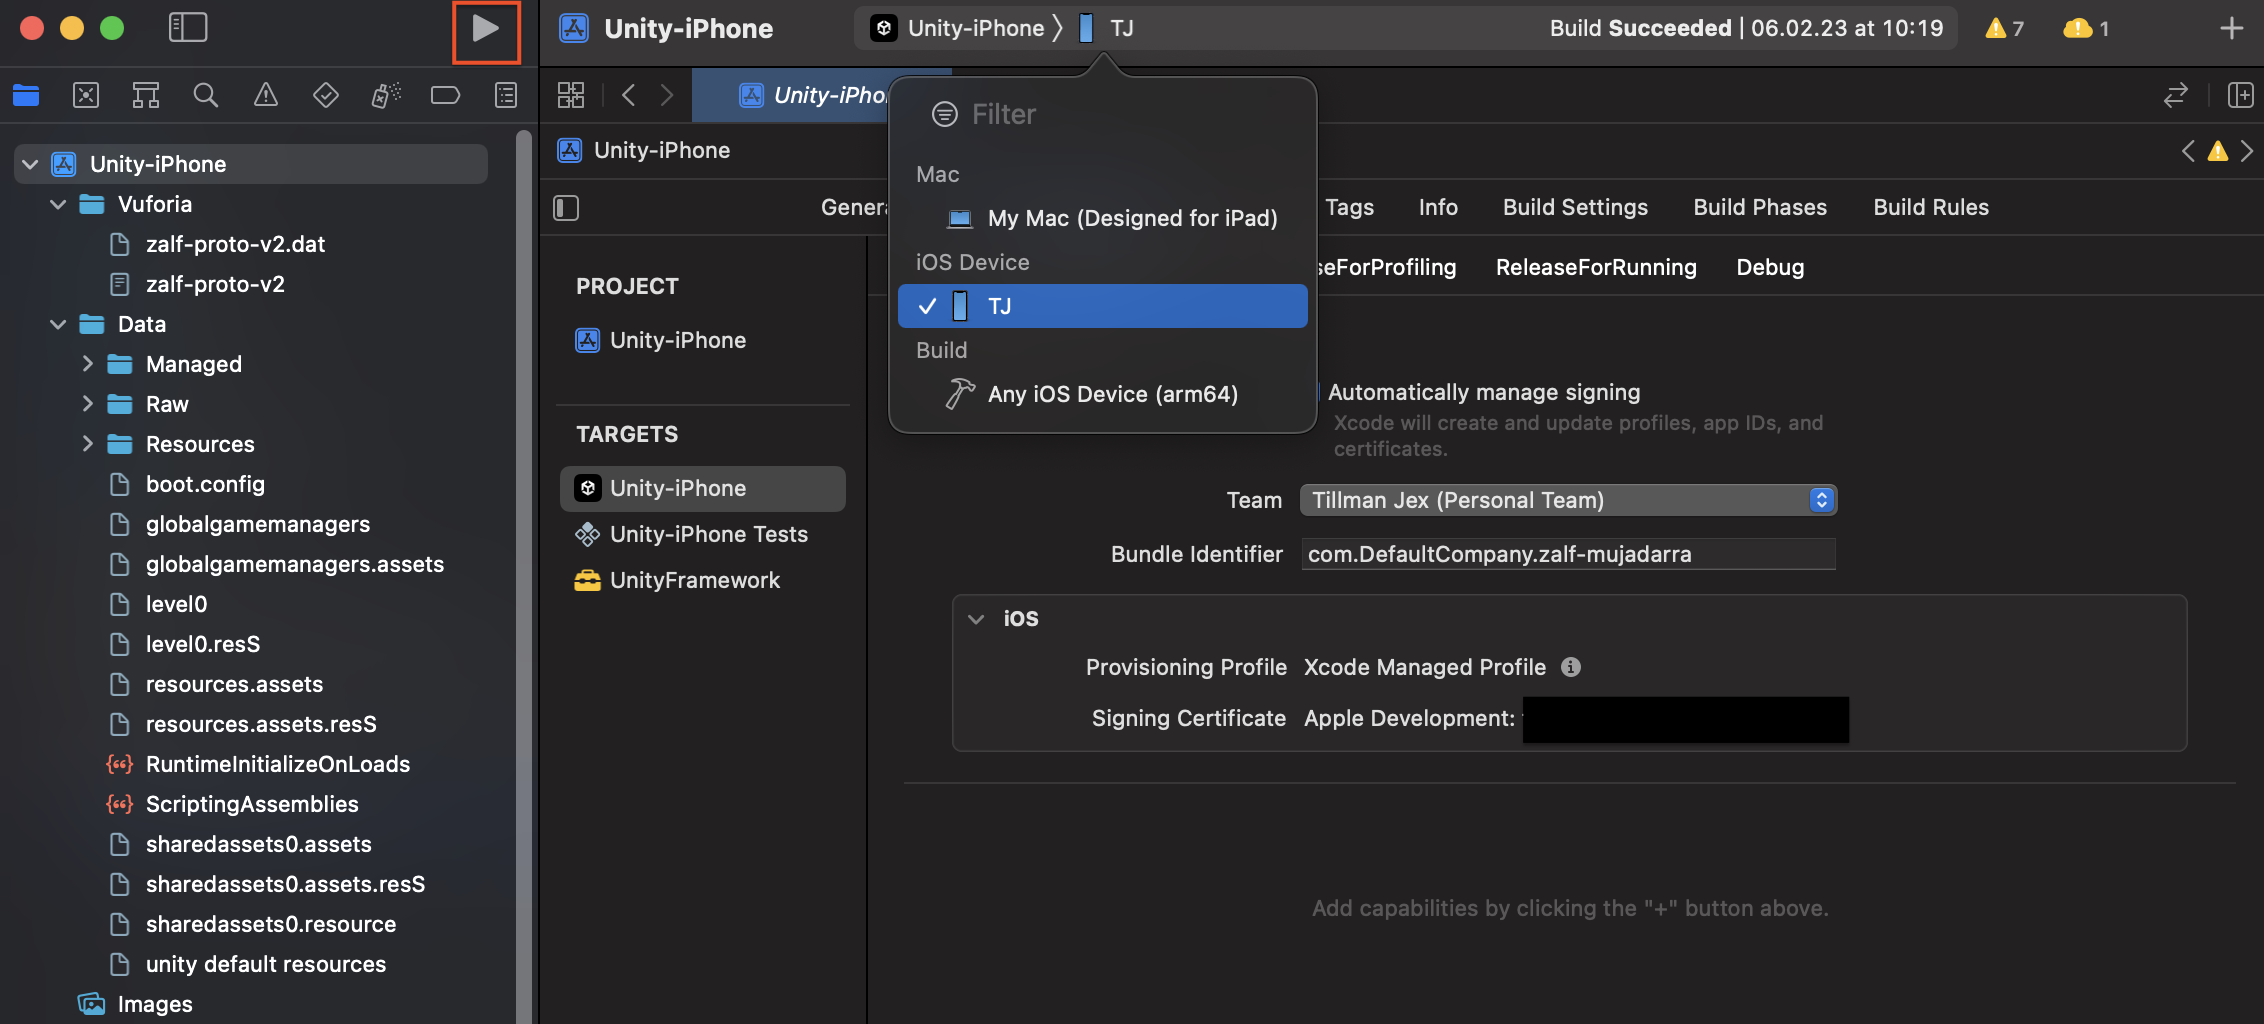
Task: Open the Report navigator
Action: point(506,95)
